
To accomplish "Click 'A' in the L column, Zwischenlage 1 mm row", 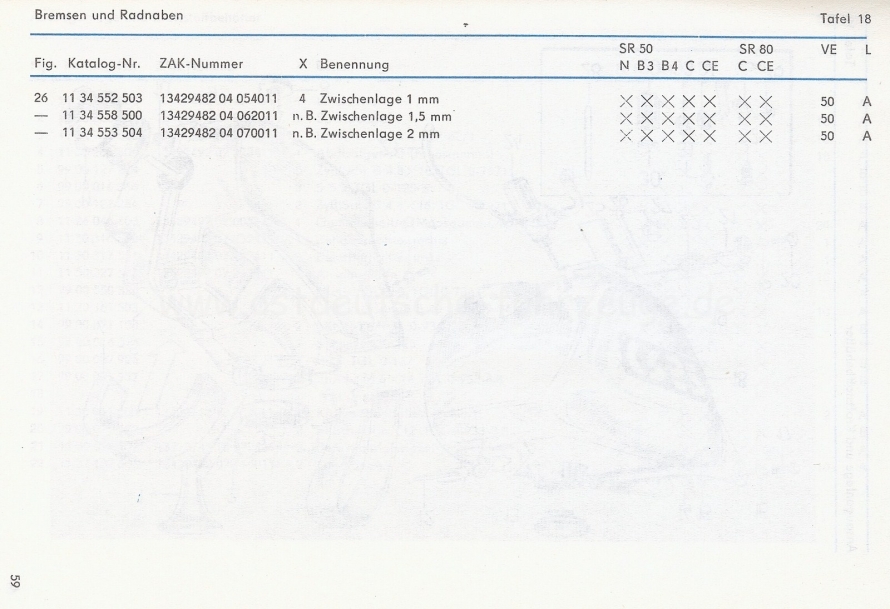I will [x=867, y=102].
